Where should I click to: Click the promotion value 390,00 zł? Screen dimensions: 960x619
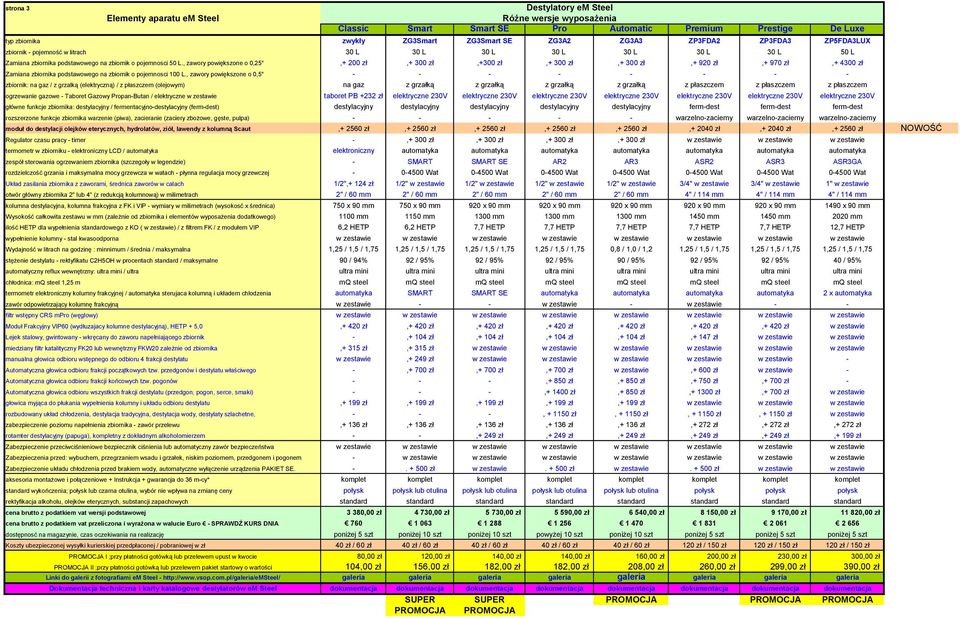click(860, 567)
